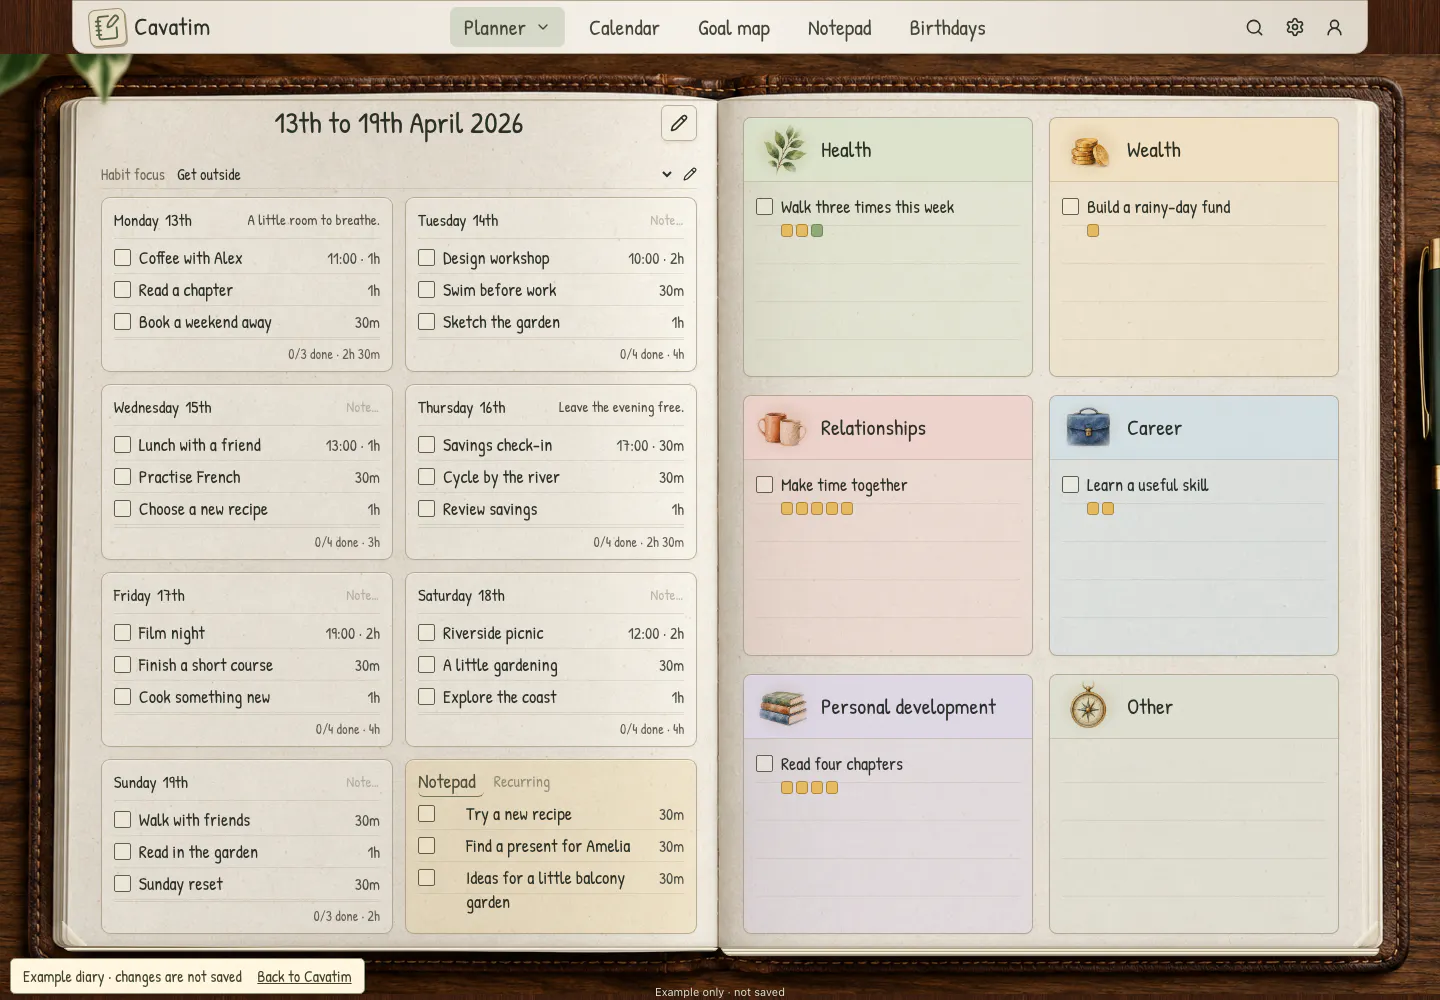Check Walk three times this week goal
Viewport: 1440px width, 1000px height.
pyautogui.click(x=765, y=207)
